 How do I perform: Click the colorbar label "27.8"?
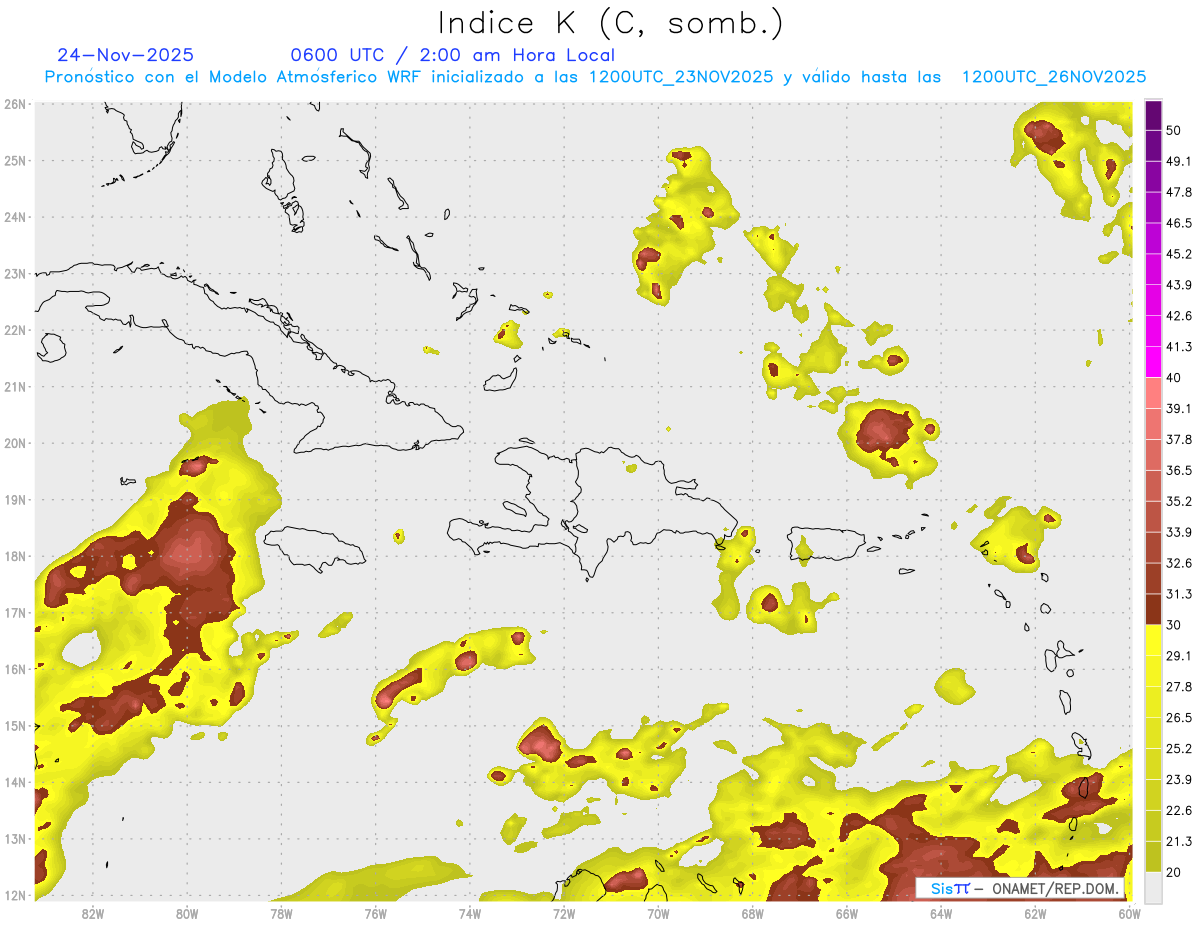(1178, 686)
